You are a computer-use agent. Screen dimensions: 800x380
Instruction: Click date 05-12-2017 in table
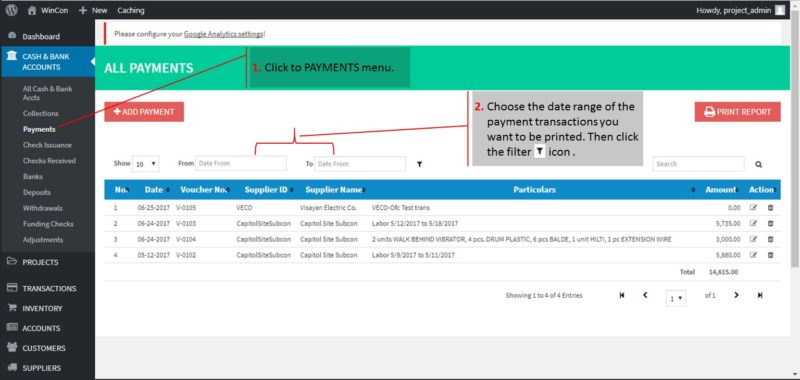tap(153, 255)
